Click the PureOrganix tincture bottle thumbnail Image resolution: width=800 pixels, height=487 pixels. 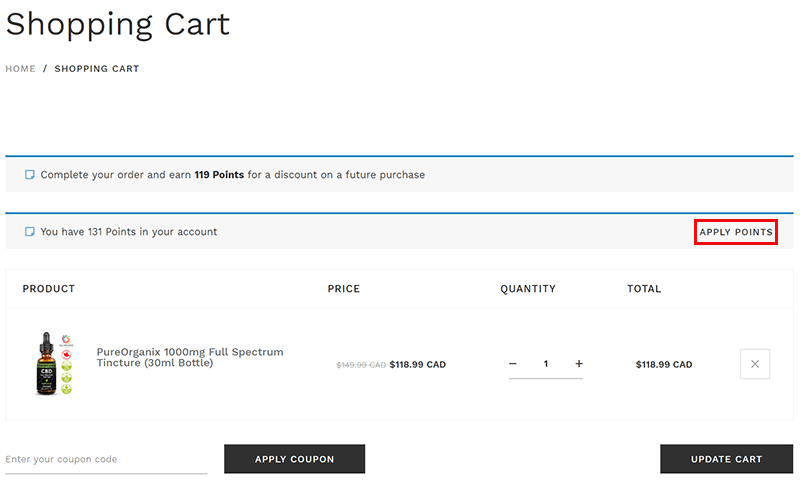[x=51, y=364]
